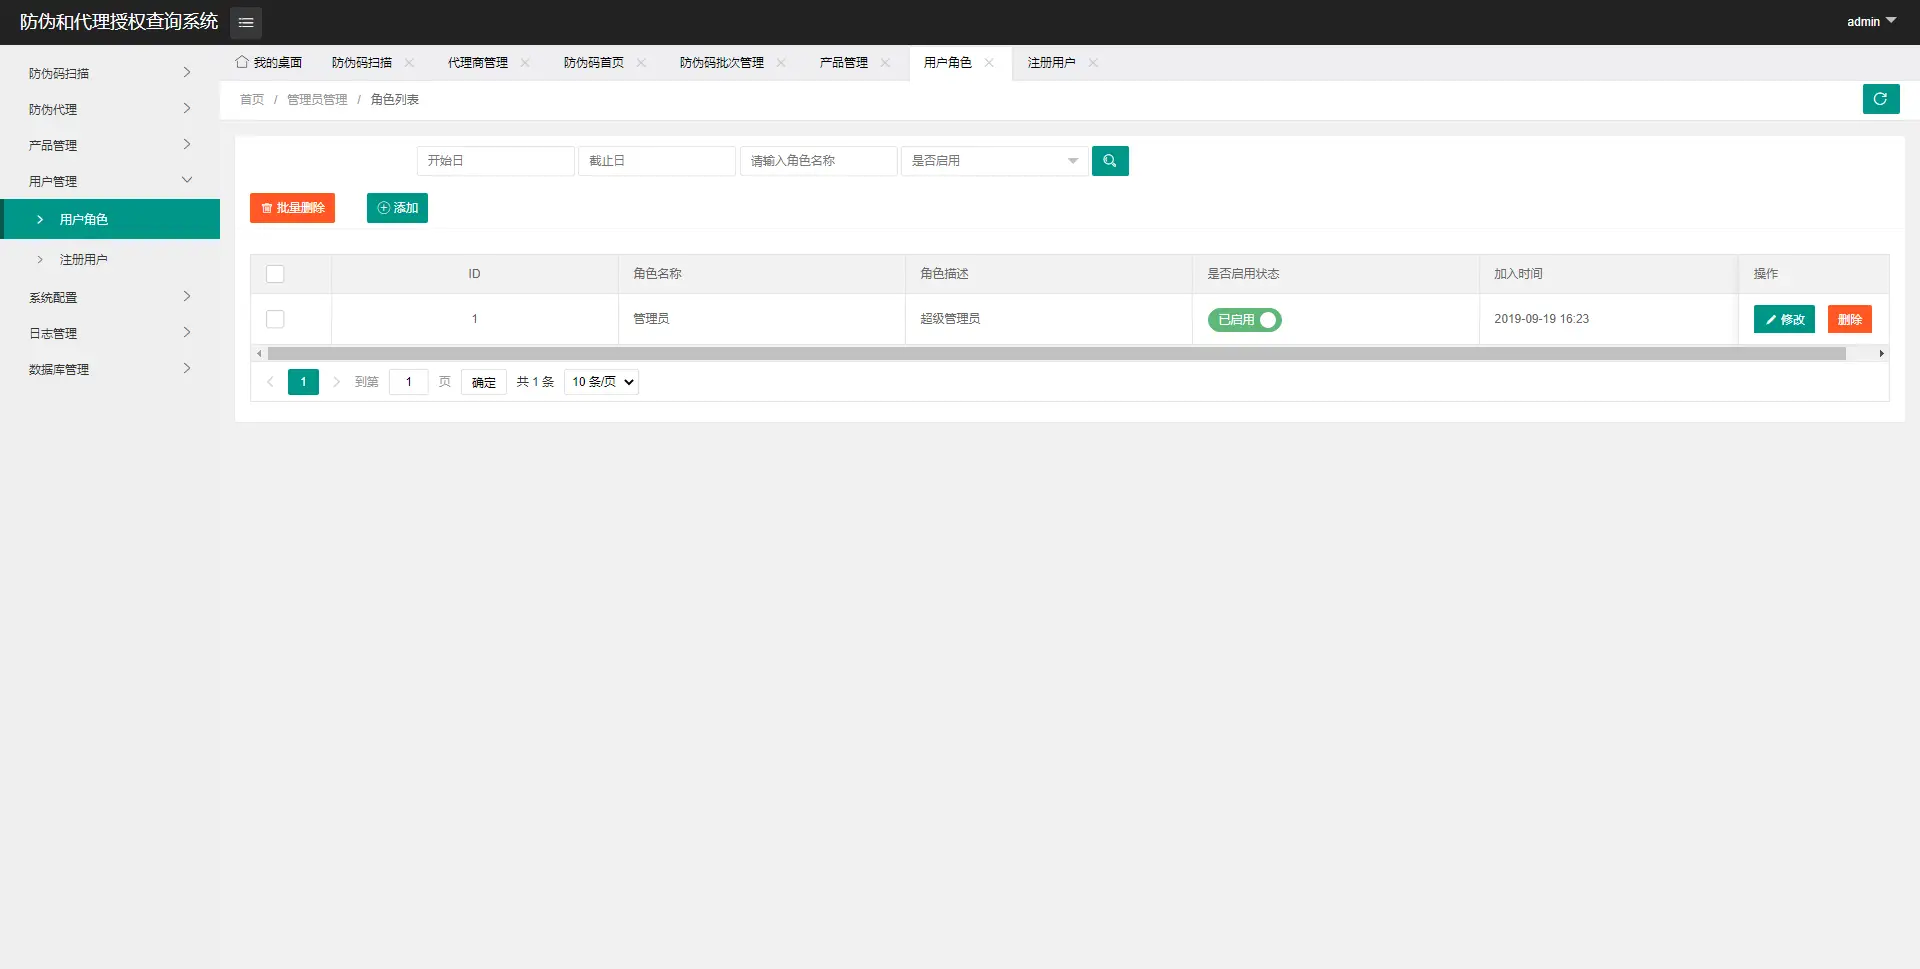Close the 产品管理 tab
The image size is (1920, 969).
point(885,63)
